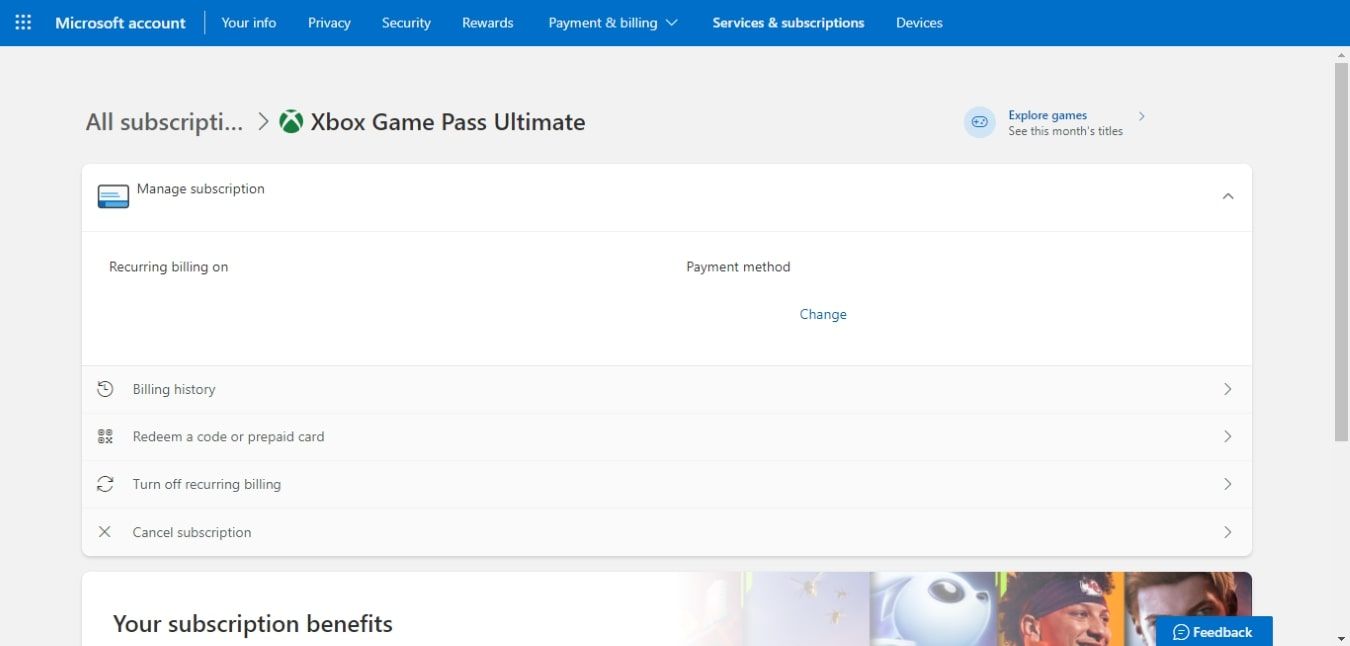1350x646 pixels.
Task: Click the Billing history clock icon
Action: [x=105, y=389]
